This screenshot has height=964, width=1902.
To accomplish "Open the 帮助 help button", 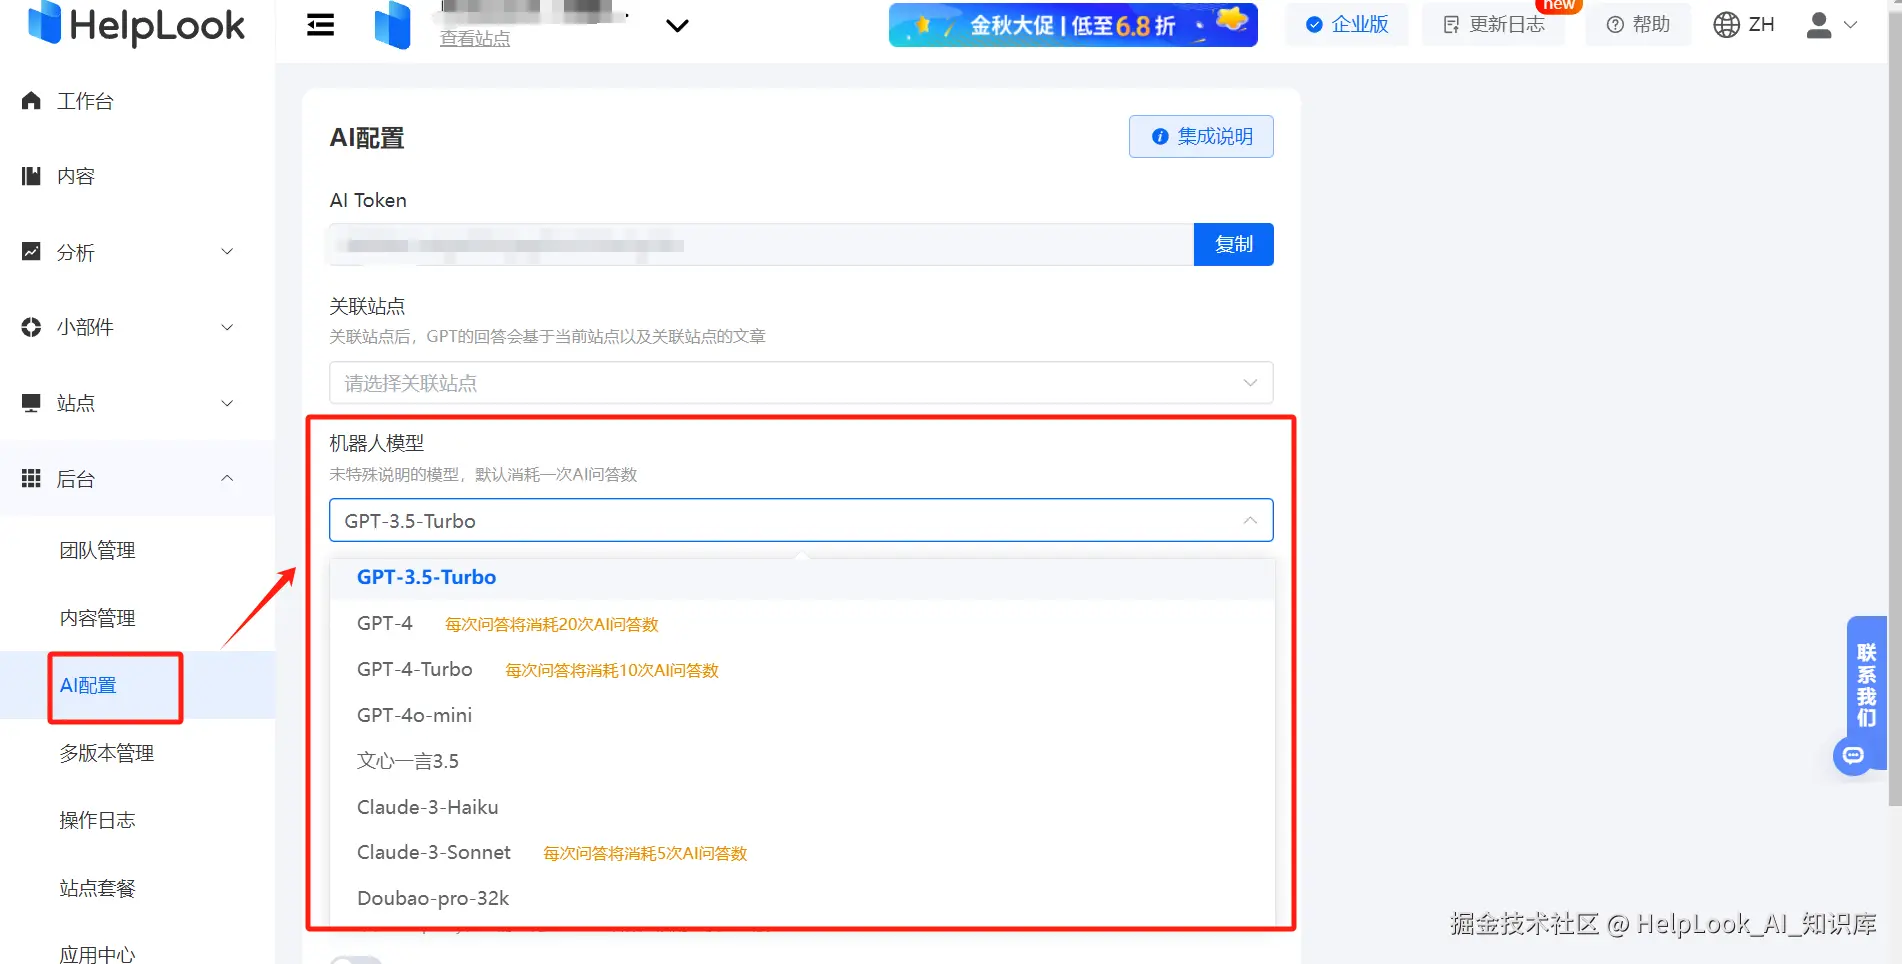I will (1638, 25).
